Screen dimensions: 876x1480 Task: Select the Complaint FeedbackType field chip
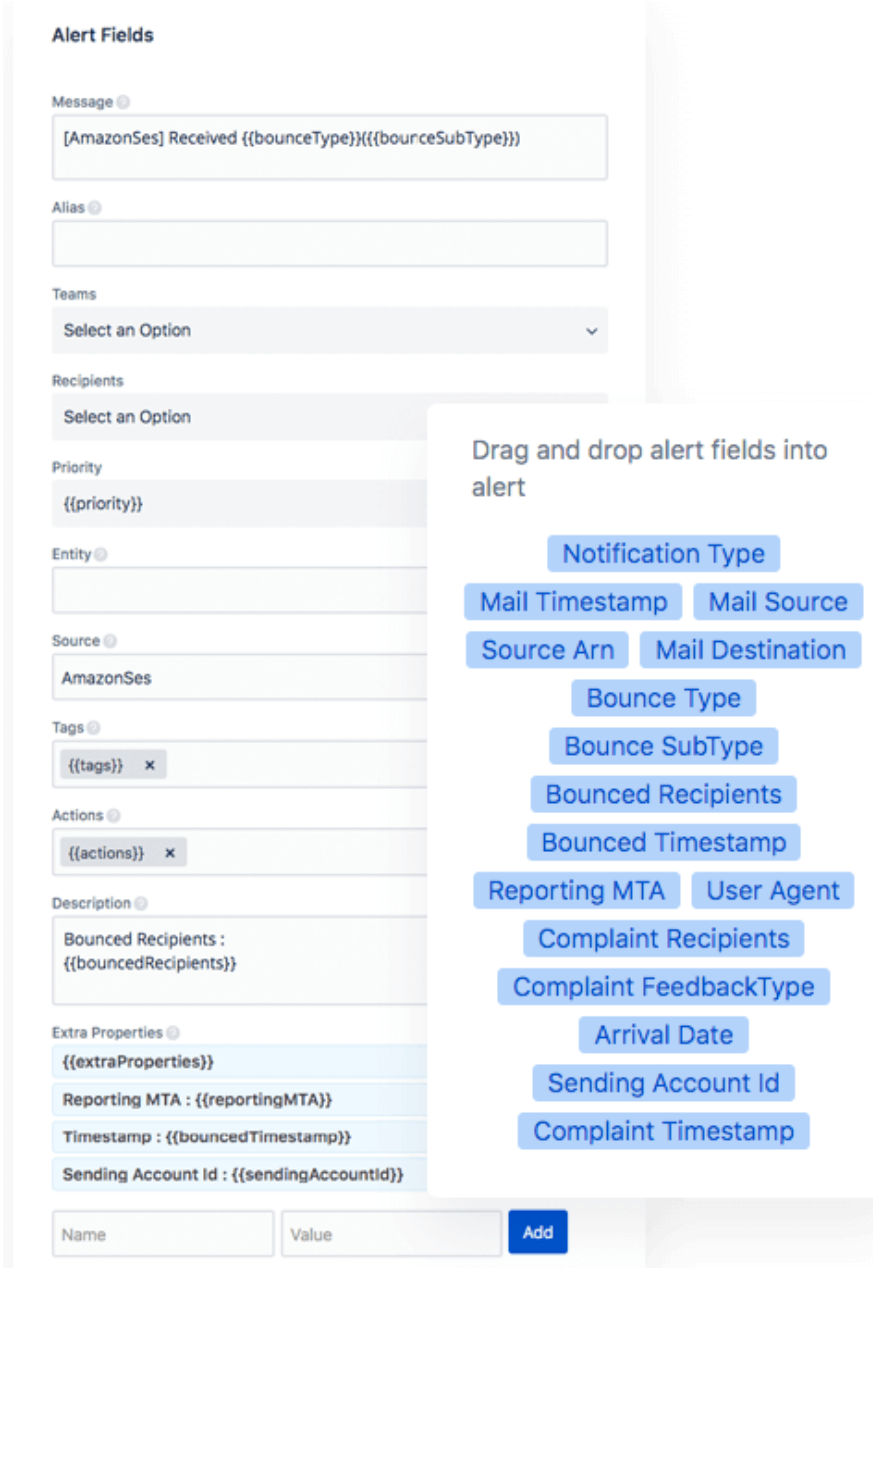click(664, 987)
